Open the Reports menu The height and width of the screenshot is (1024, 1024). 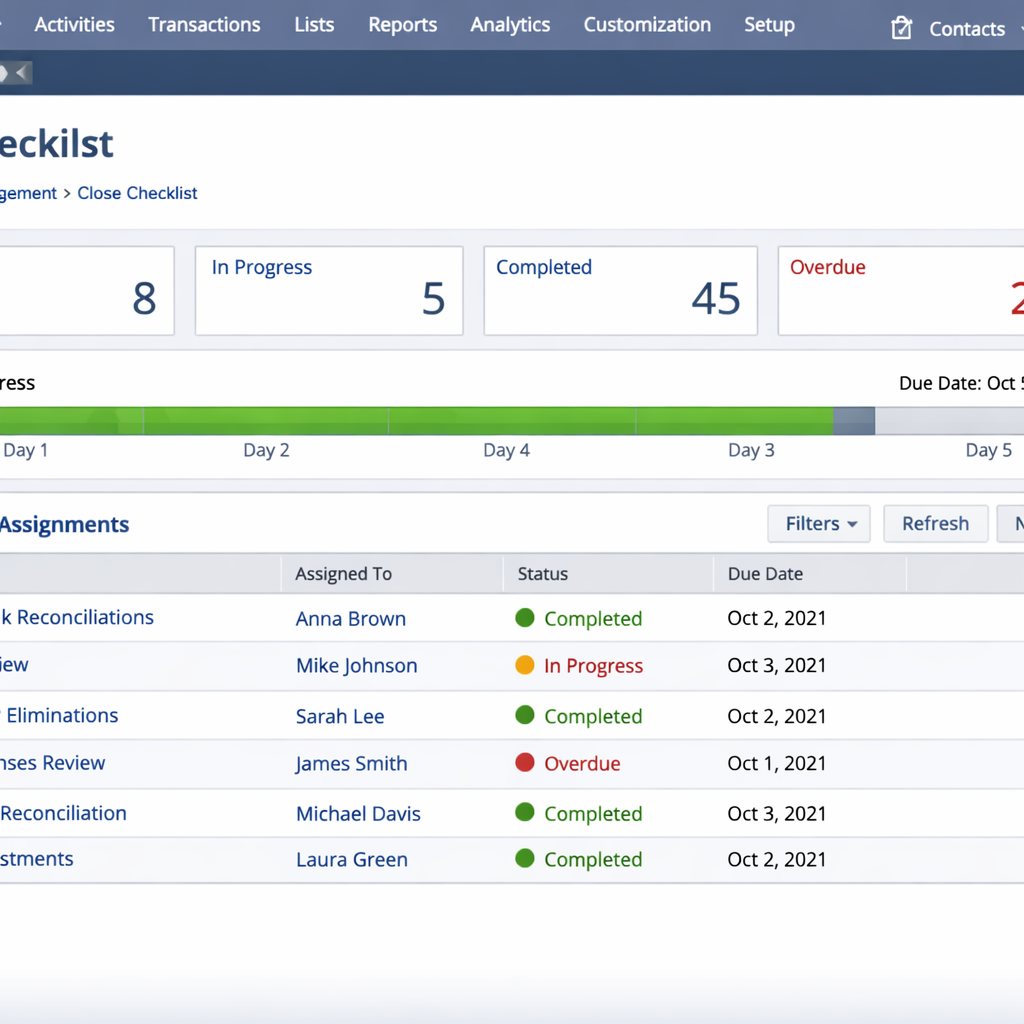pos(402,25)
